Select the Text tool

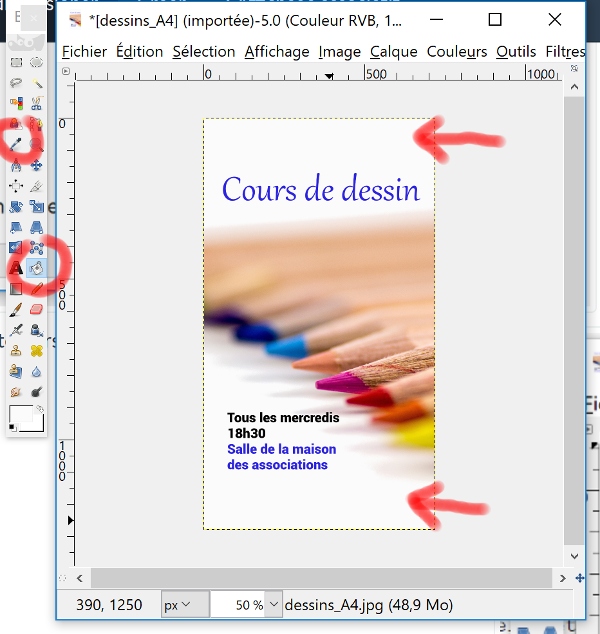pyautogui.click(x=16, y=268)
